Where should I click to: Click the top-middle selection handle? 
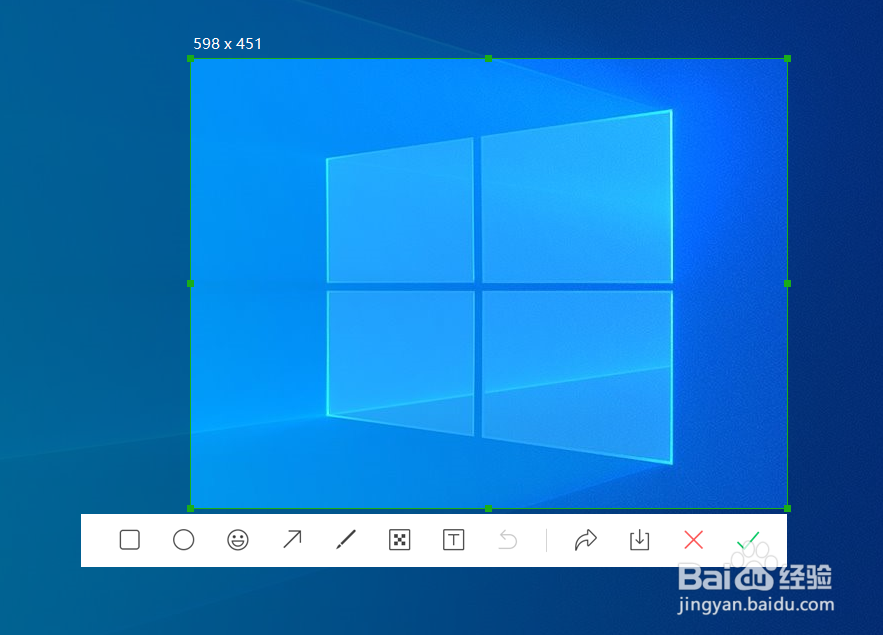(488, 59)
